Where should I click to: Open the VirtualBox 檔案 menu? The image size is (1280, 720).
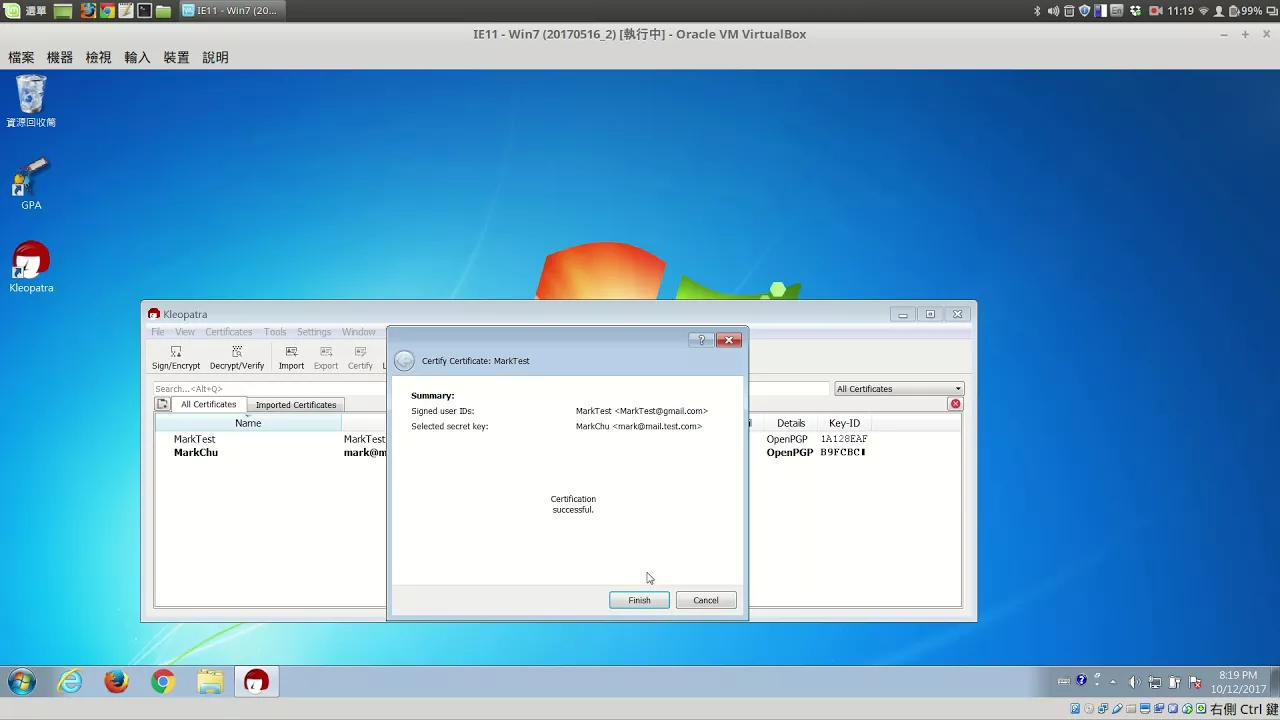coord(21,58)
